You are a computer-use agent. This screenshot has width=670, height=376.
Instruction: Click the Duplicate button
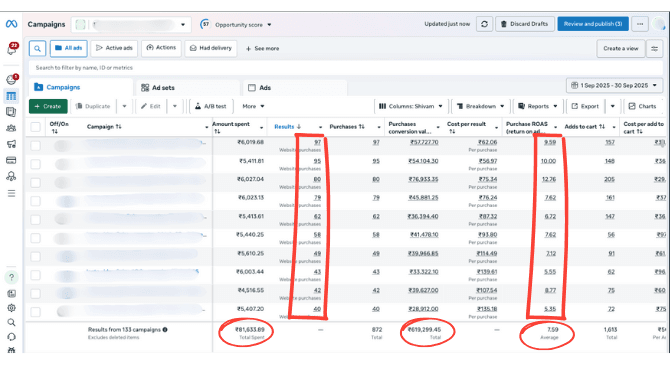(93, 106)
